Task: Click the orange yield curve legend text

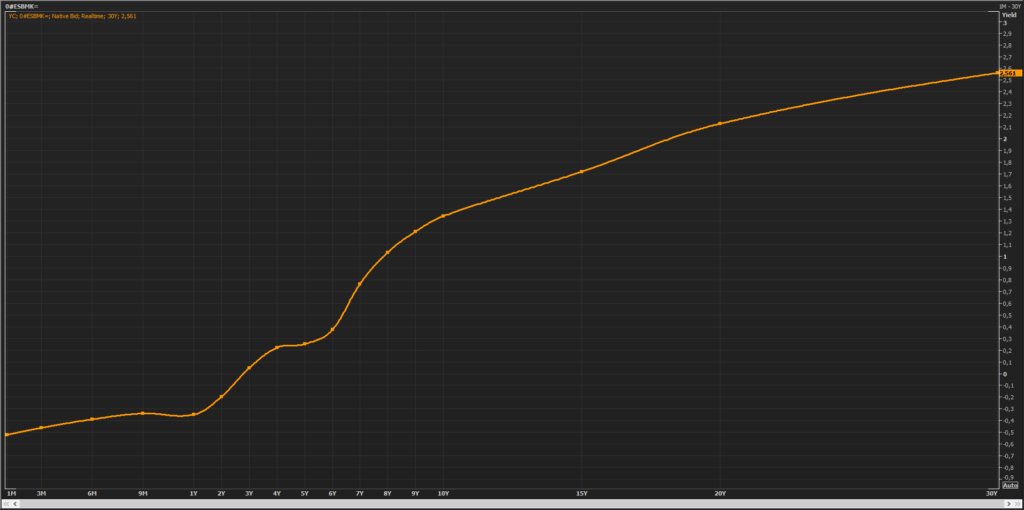Action: pyautogui.click(x=72, y=16)
